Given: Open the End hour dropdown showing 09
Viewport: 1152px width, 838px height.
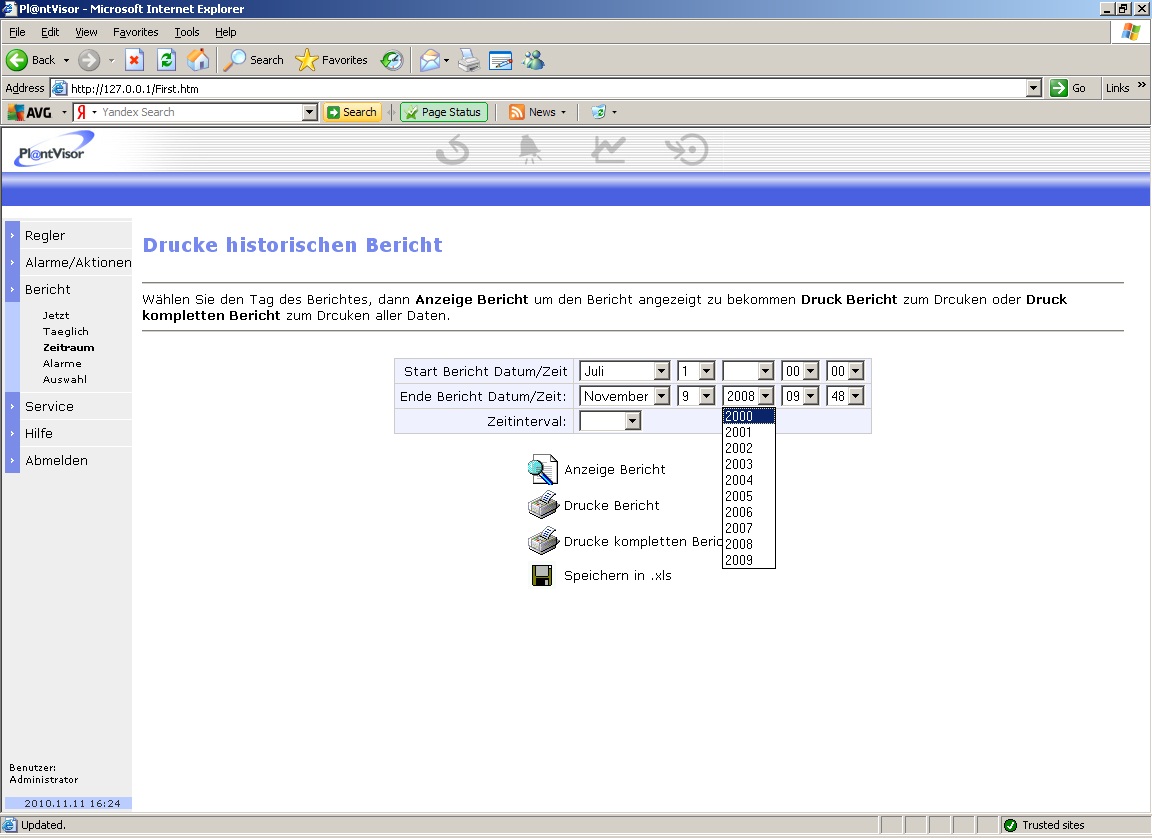Looking at the screenshot, I should click(800, 397).
